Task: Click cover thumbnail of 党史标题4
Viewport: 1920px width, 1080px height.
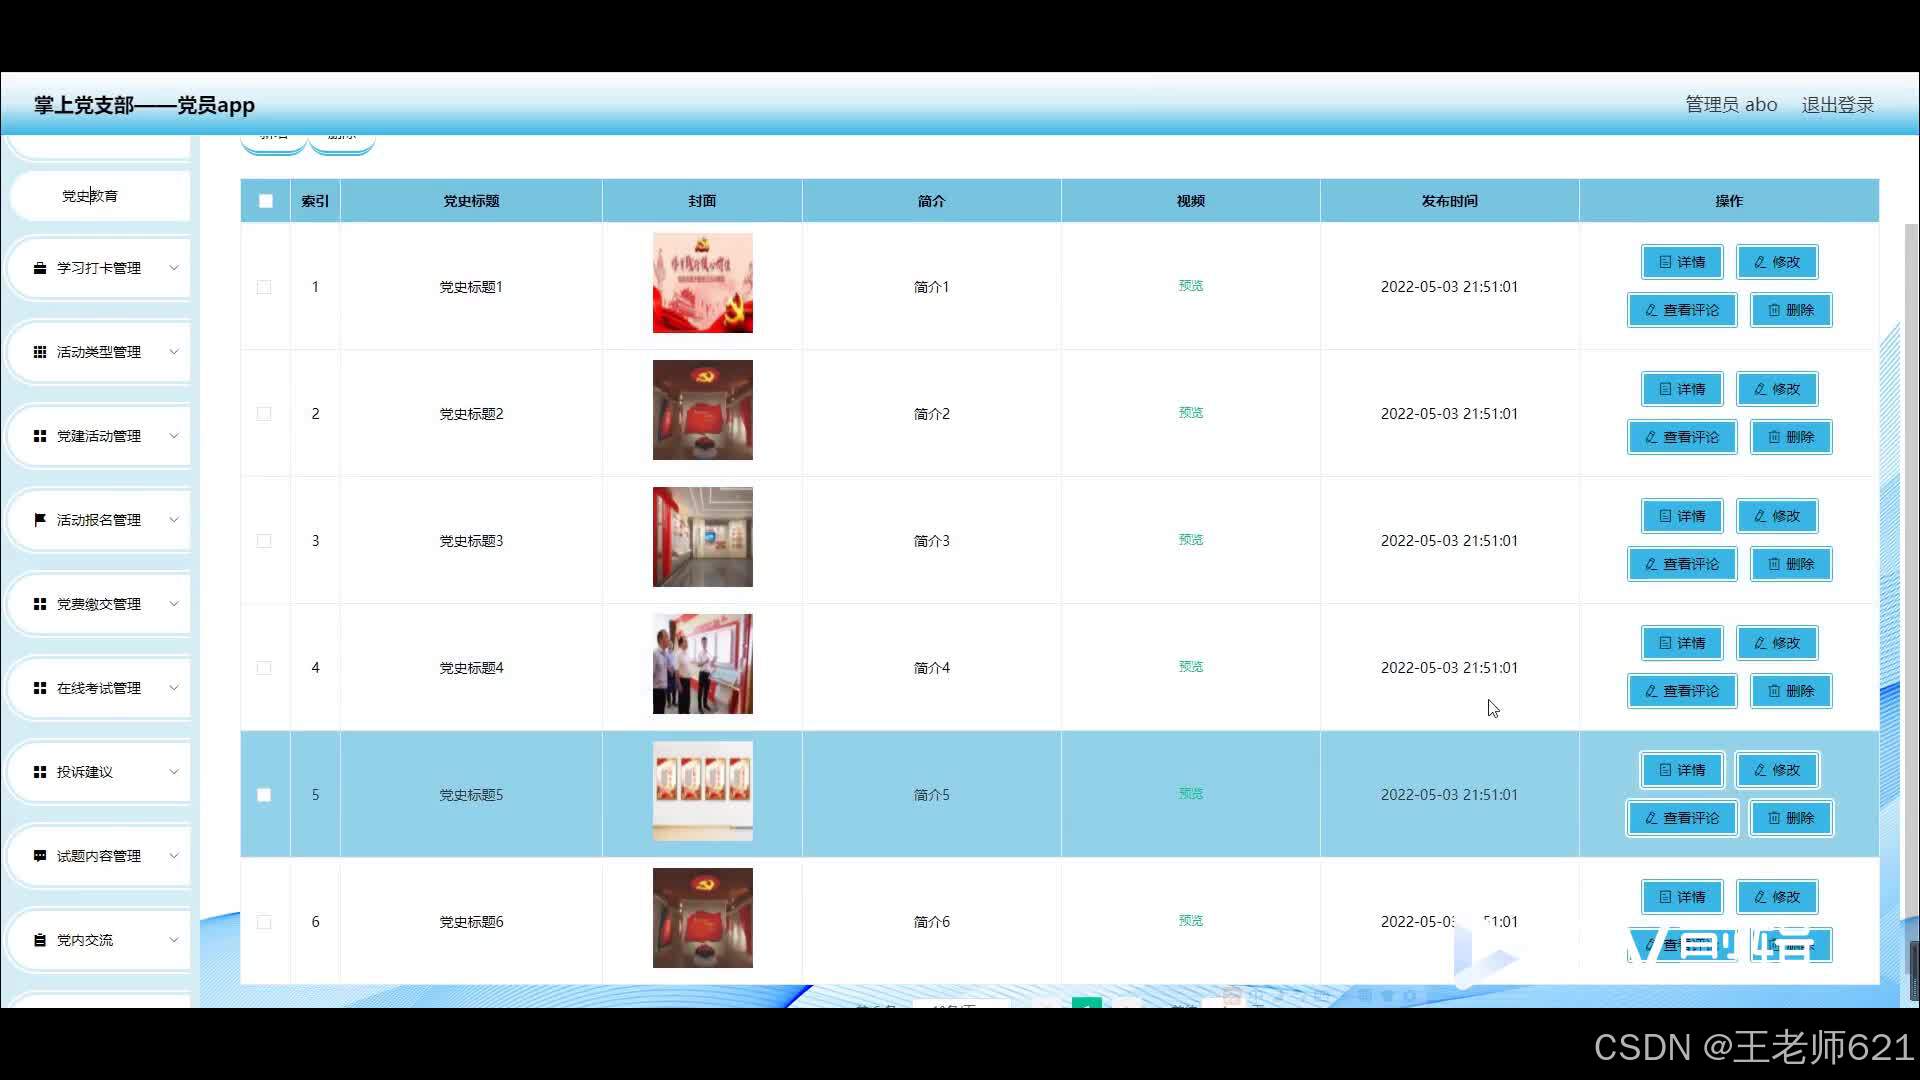Action: 702,664
